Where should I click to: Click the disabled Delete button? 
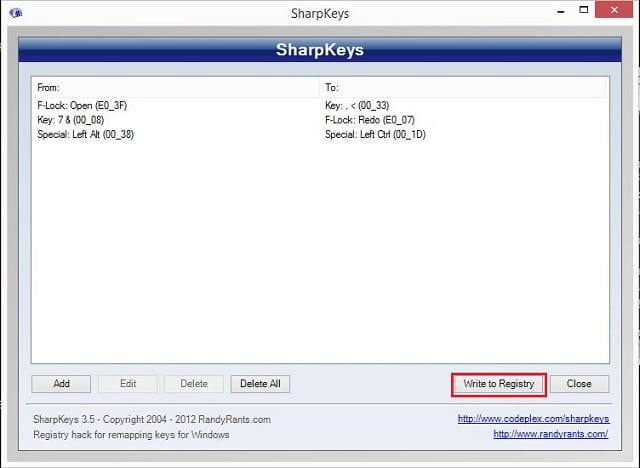[194, 384]
